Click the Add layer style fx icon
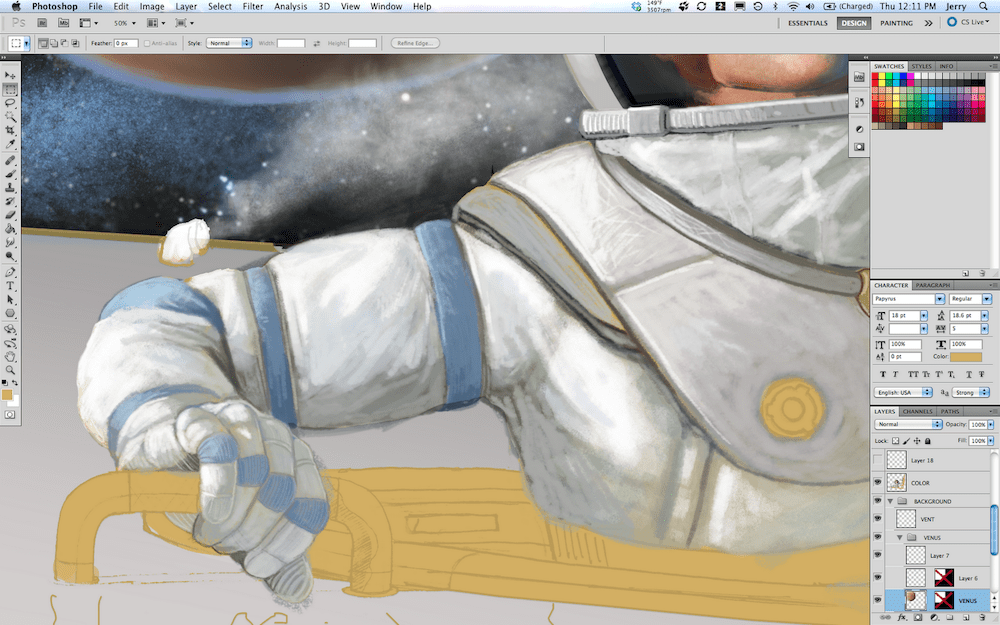The height and width of the screenshot is (625, 1000). pyautogui.click(x=902, y=617)
